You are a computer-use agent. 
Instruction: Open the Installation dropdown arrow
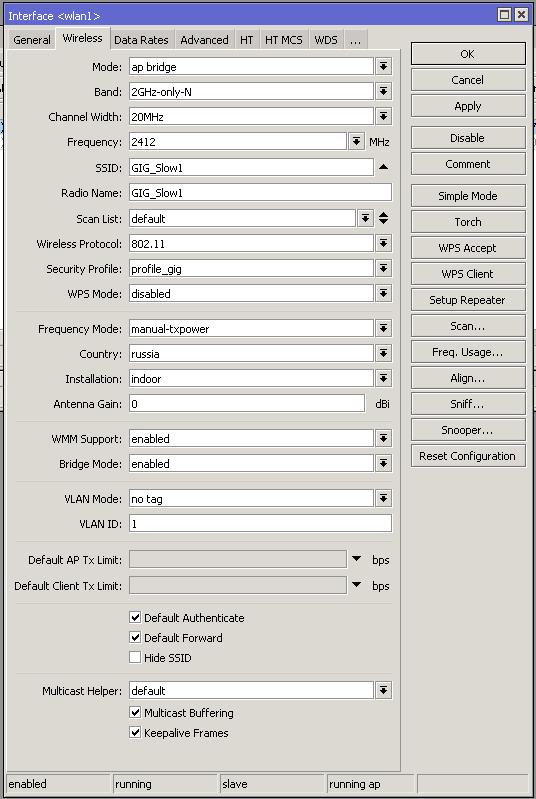(384, 378)
